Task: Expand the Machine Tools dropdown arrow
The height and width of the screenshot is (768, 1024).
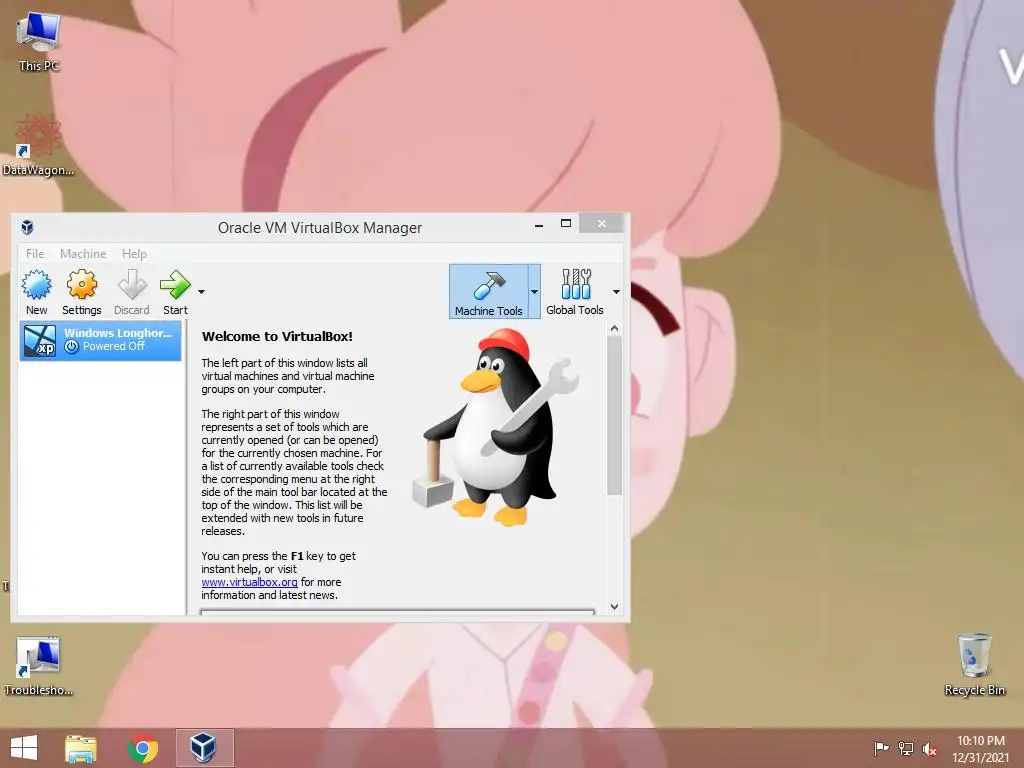Action: pyautogui.click(x=534, y=291)
